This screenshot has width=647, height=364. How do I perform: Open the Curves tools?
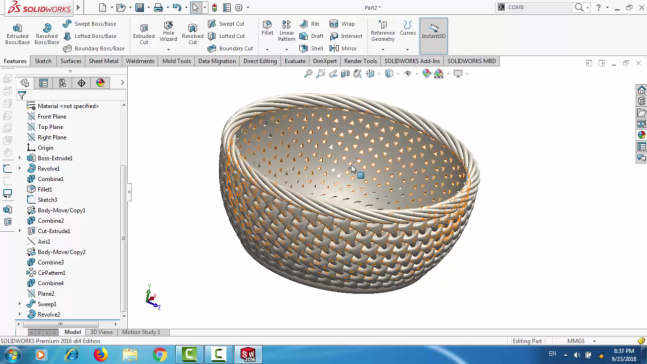[408, 28]
